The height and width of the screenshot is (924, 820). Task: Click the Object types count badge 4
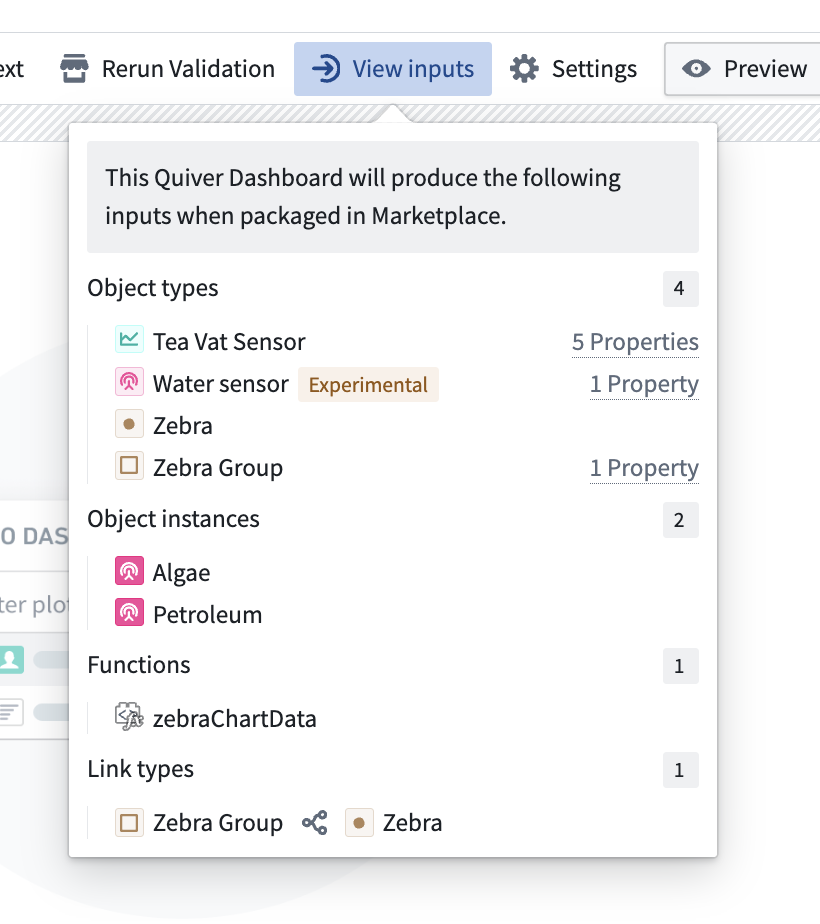point(680,289)
